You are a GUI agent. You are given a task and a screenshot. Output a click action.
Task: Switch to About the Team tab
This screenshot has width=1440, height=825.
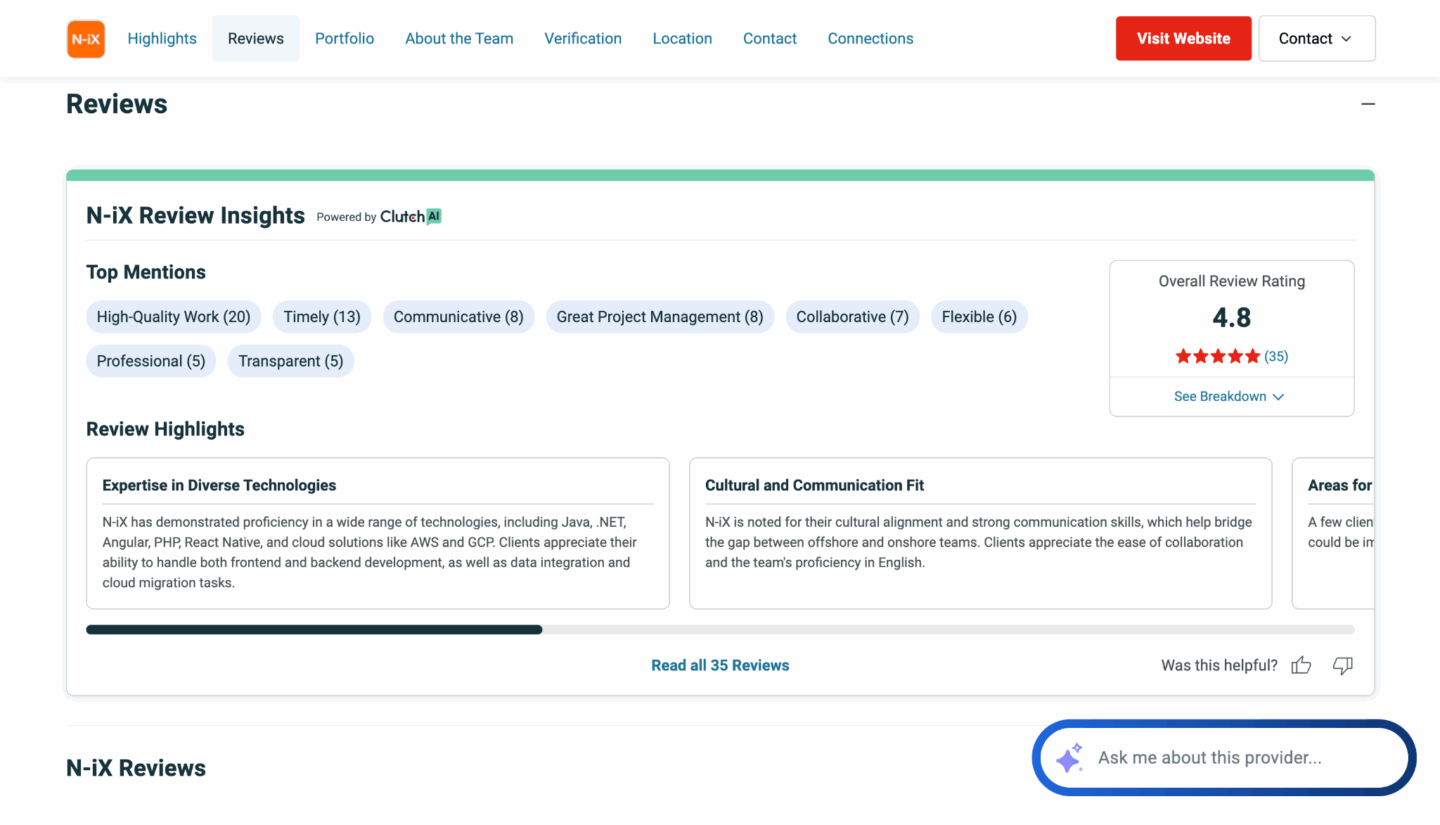[459, 38]
